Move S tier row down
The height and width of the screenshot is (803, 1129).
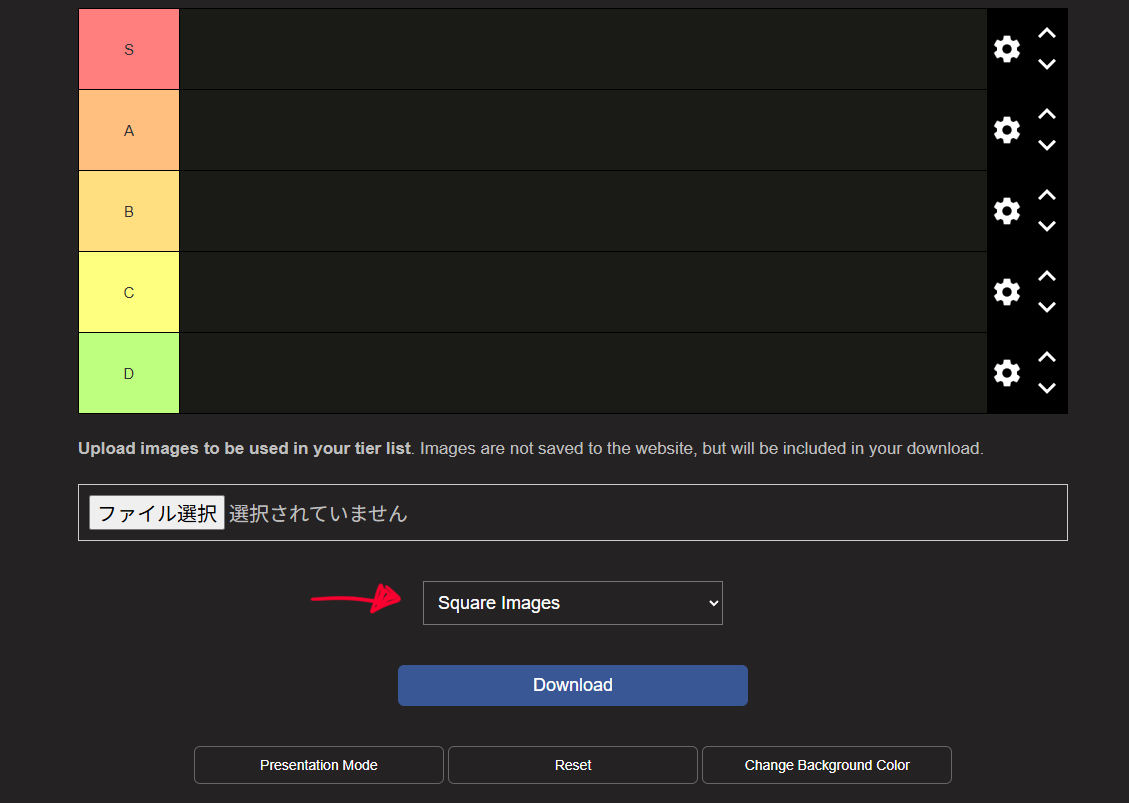coord(1046,65)
